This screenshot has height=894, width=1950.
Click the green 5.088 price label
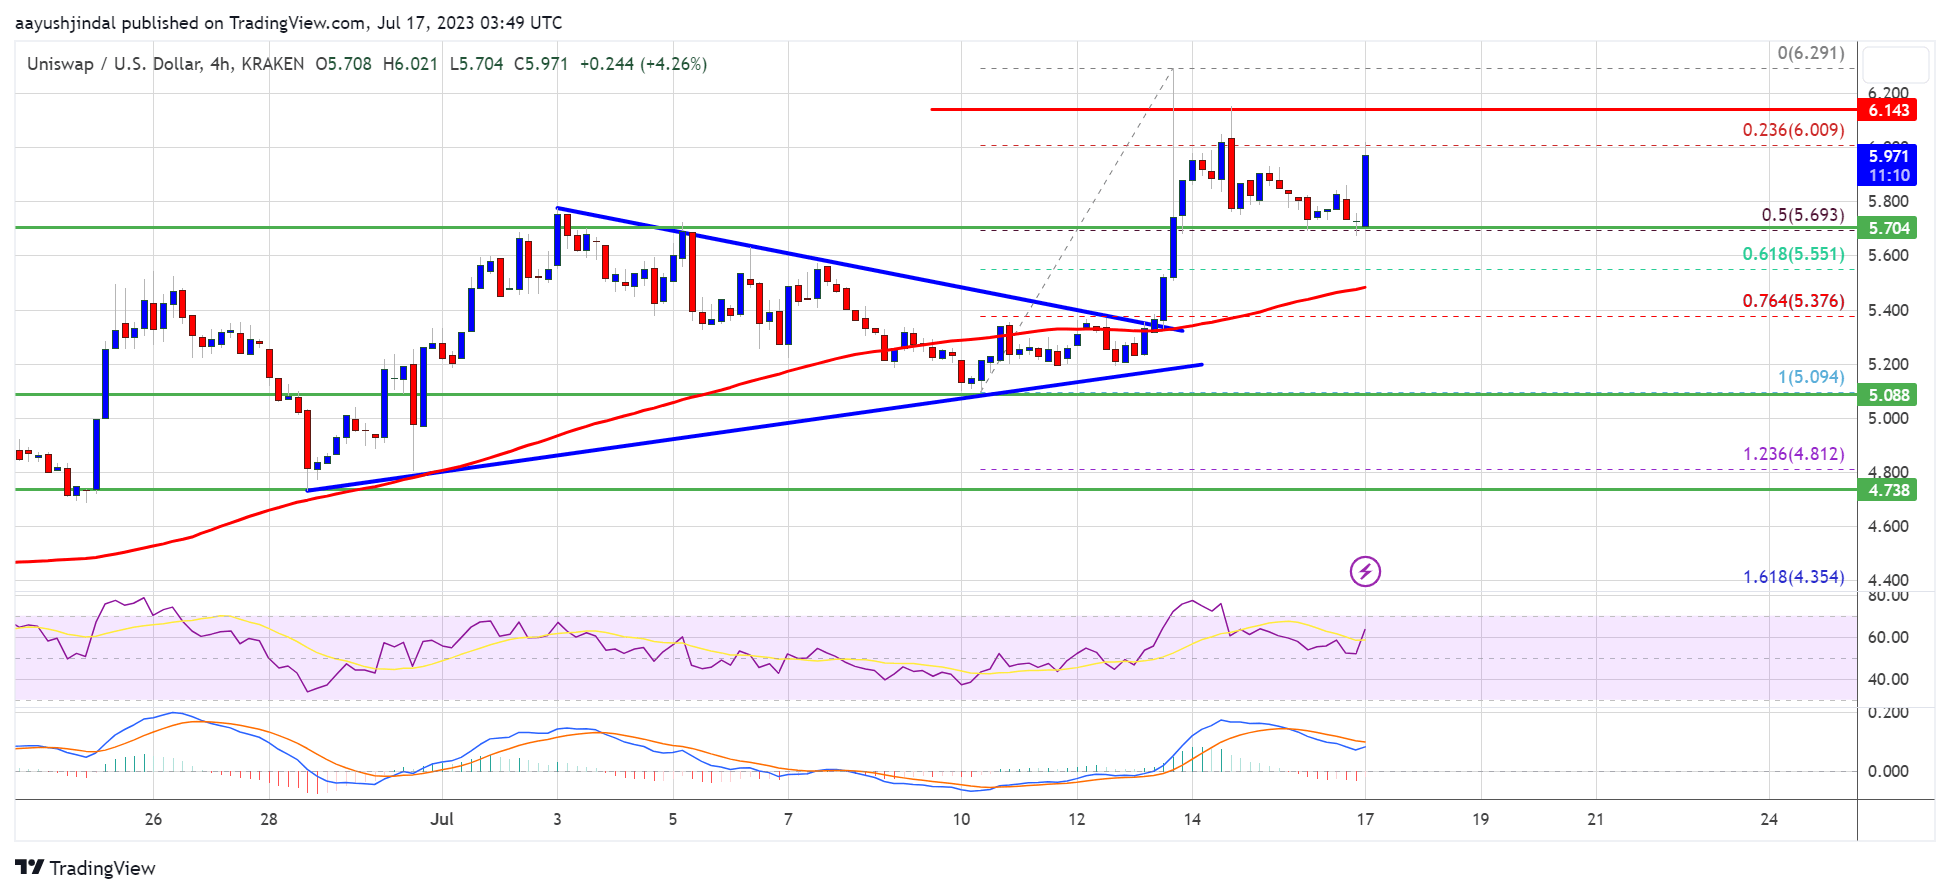[x=1887, y=395]
